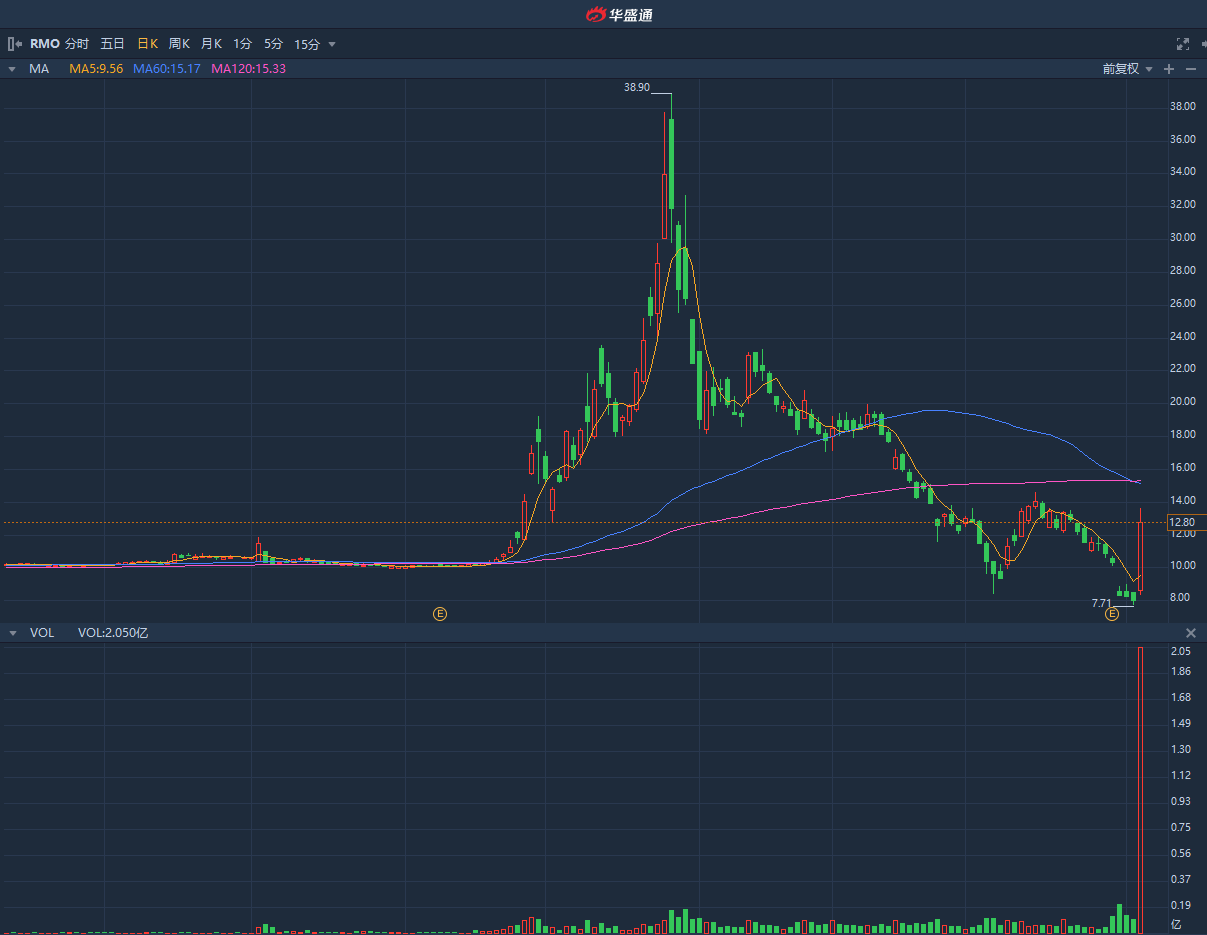Click the tall red latest volume bar
The width and height of the screenshot is (1207, 935).
(1140, 790)
